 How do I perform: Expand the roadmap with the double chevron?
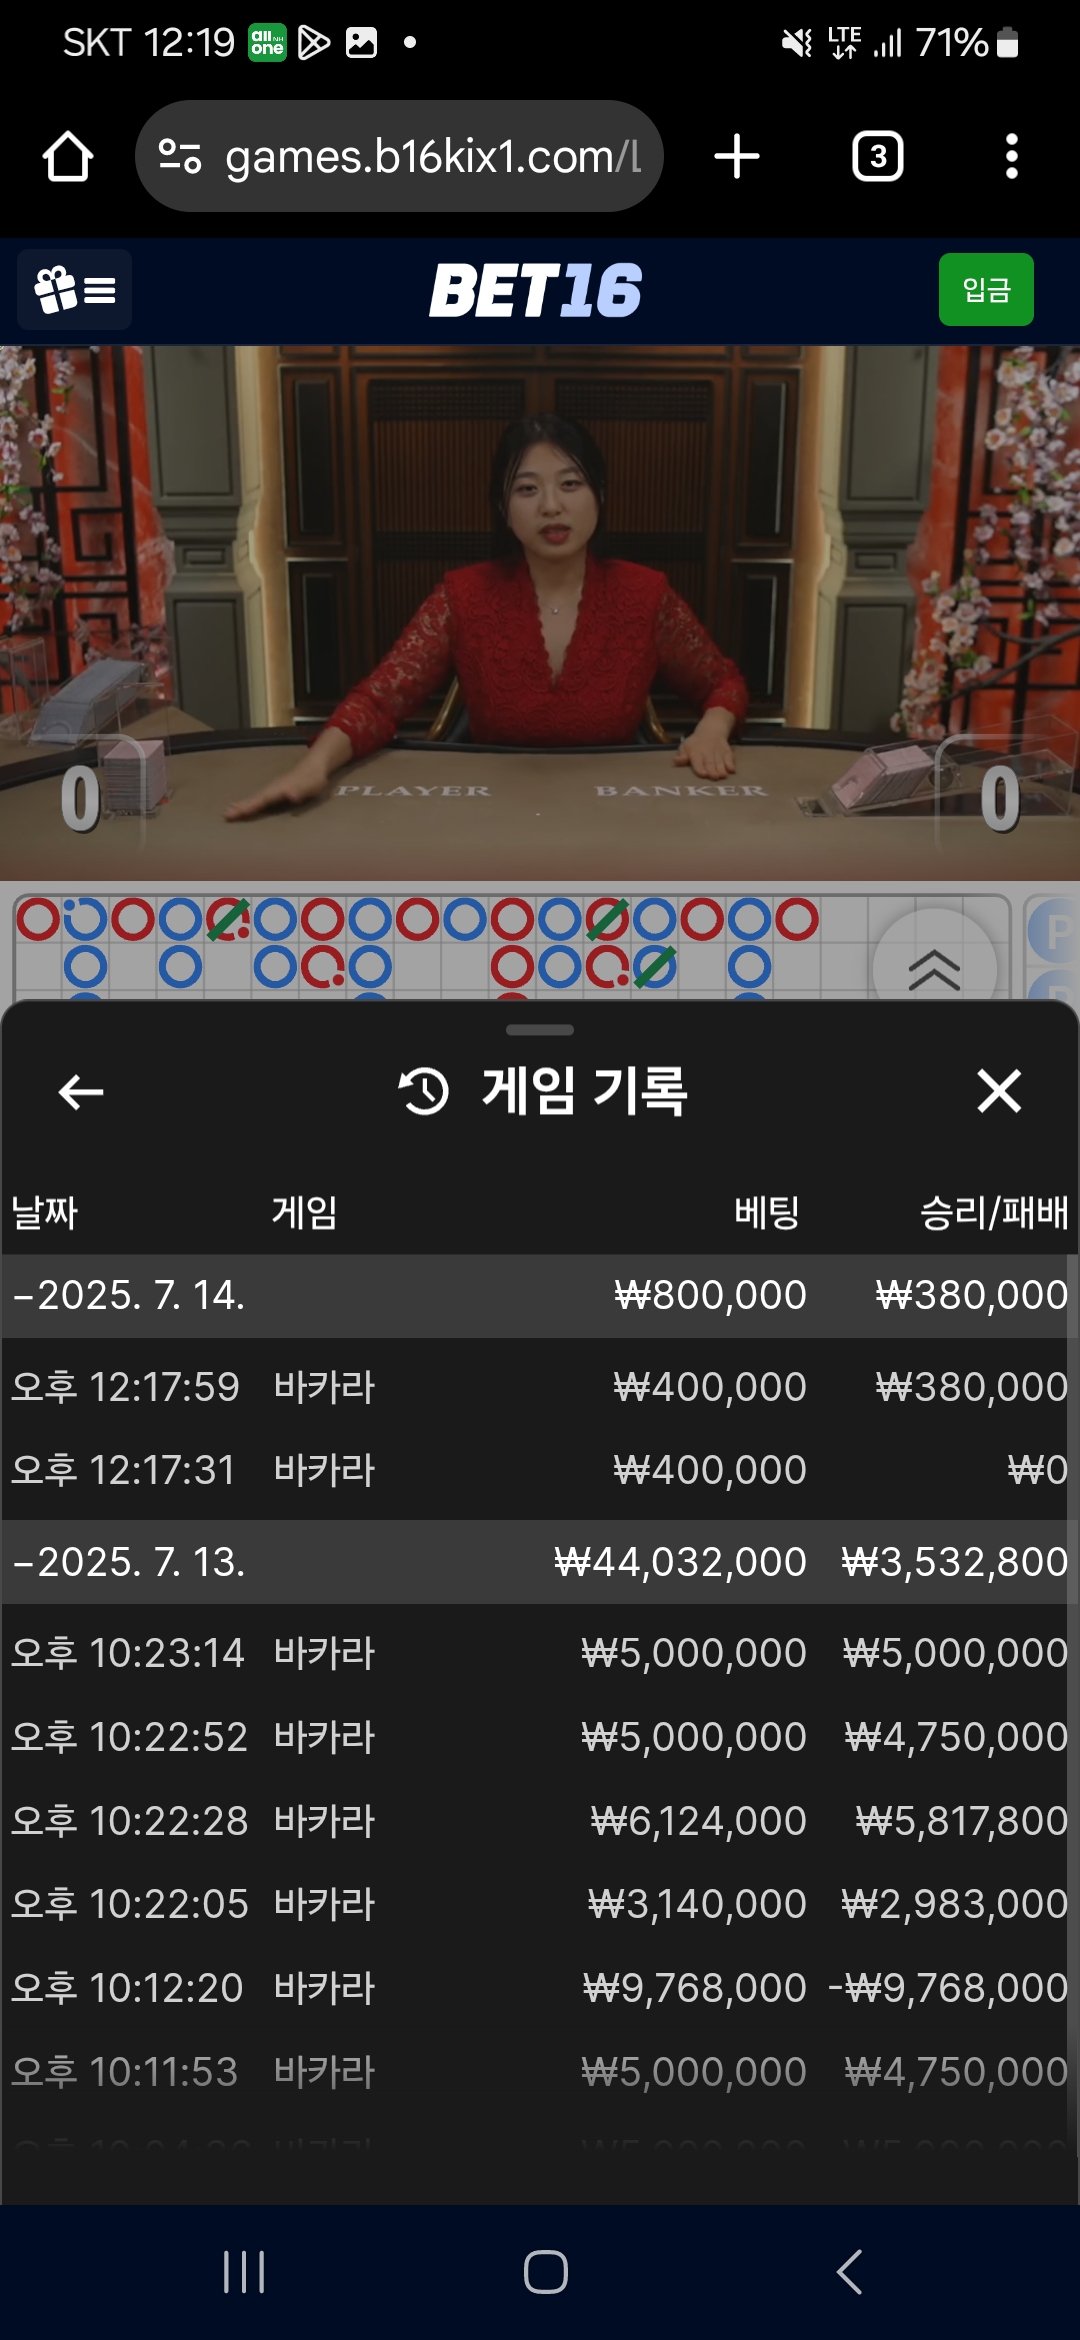click(934, 968)
